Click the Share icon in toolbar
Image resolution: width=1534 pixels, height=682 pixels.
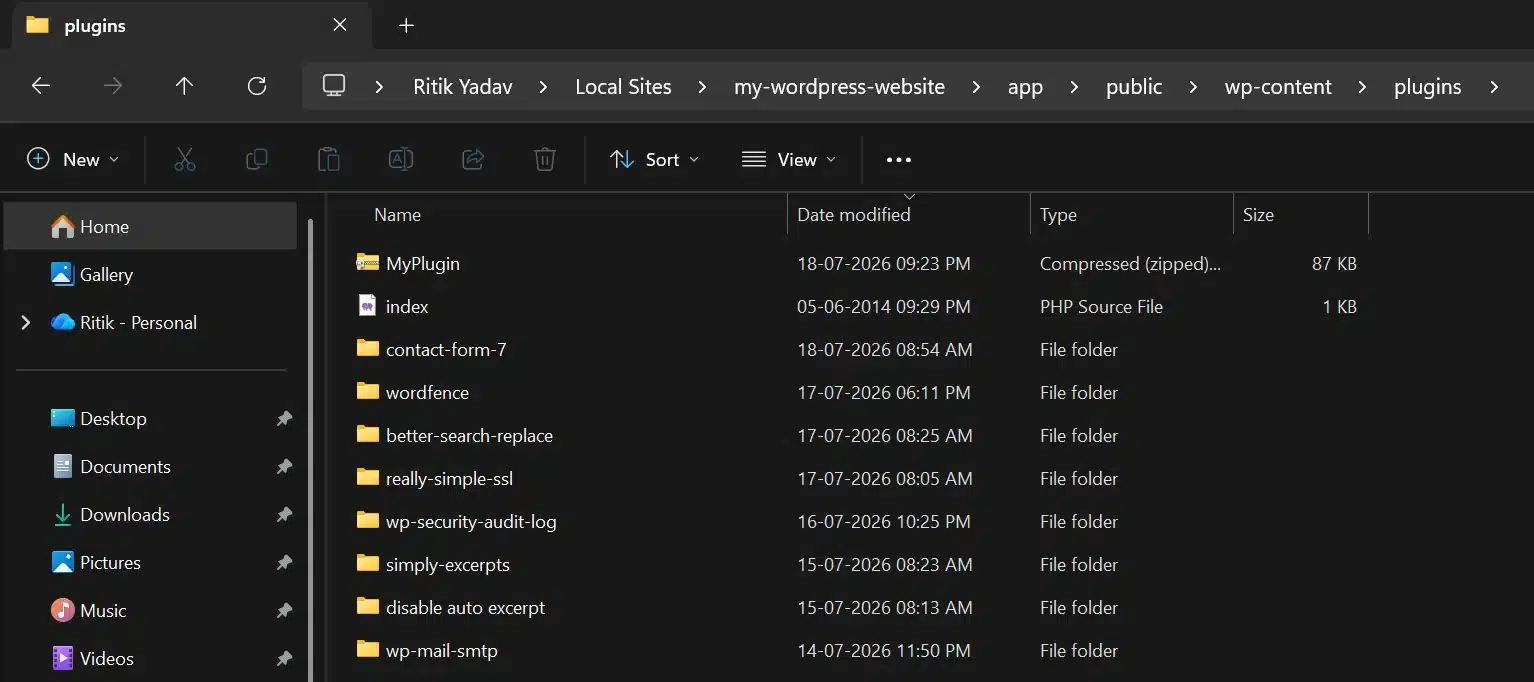(x=473, y=159)
